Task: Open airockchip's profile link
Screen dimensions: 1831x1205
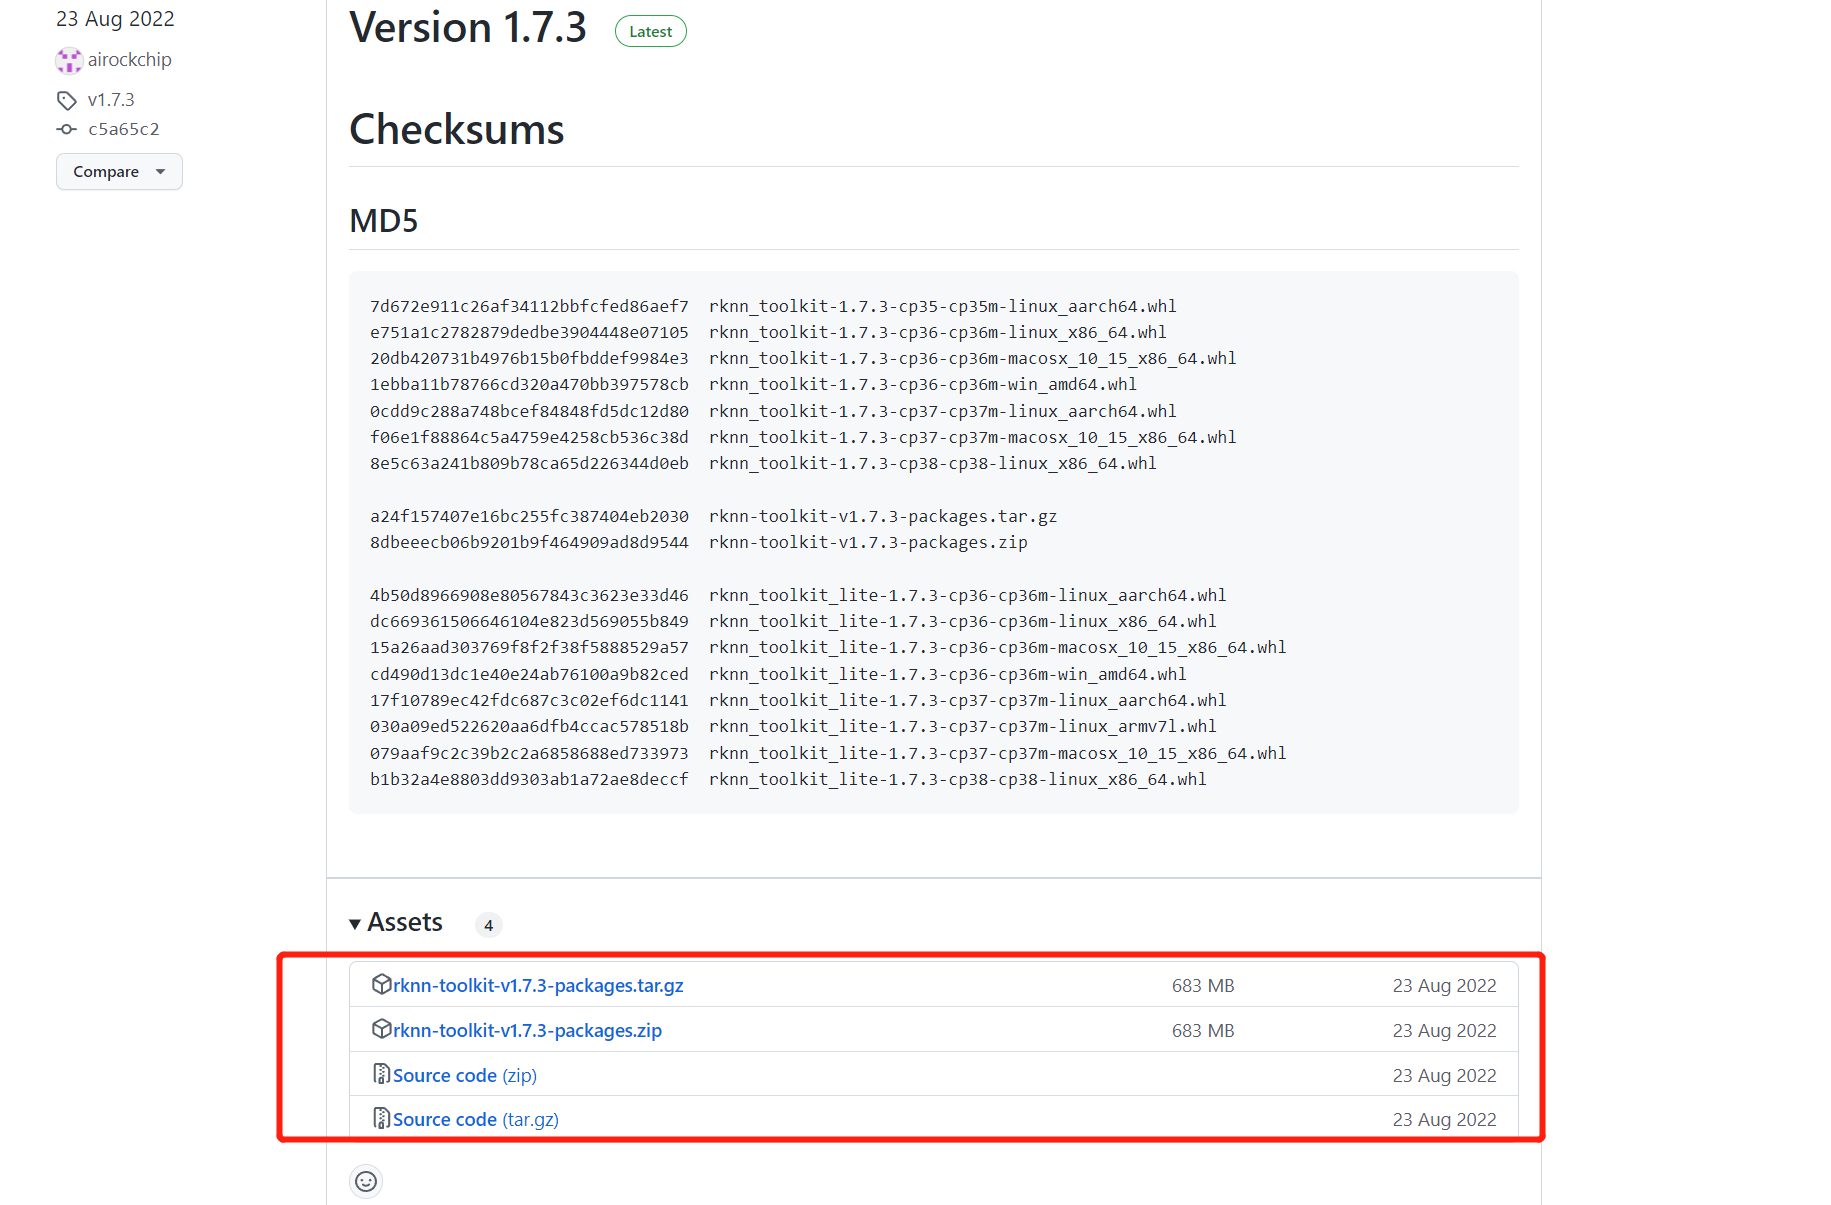Action: coord(130,59)
